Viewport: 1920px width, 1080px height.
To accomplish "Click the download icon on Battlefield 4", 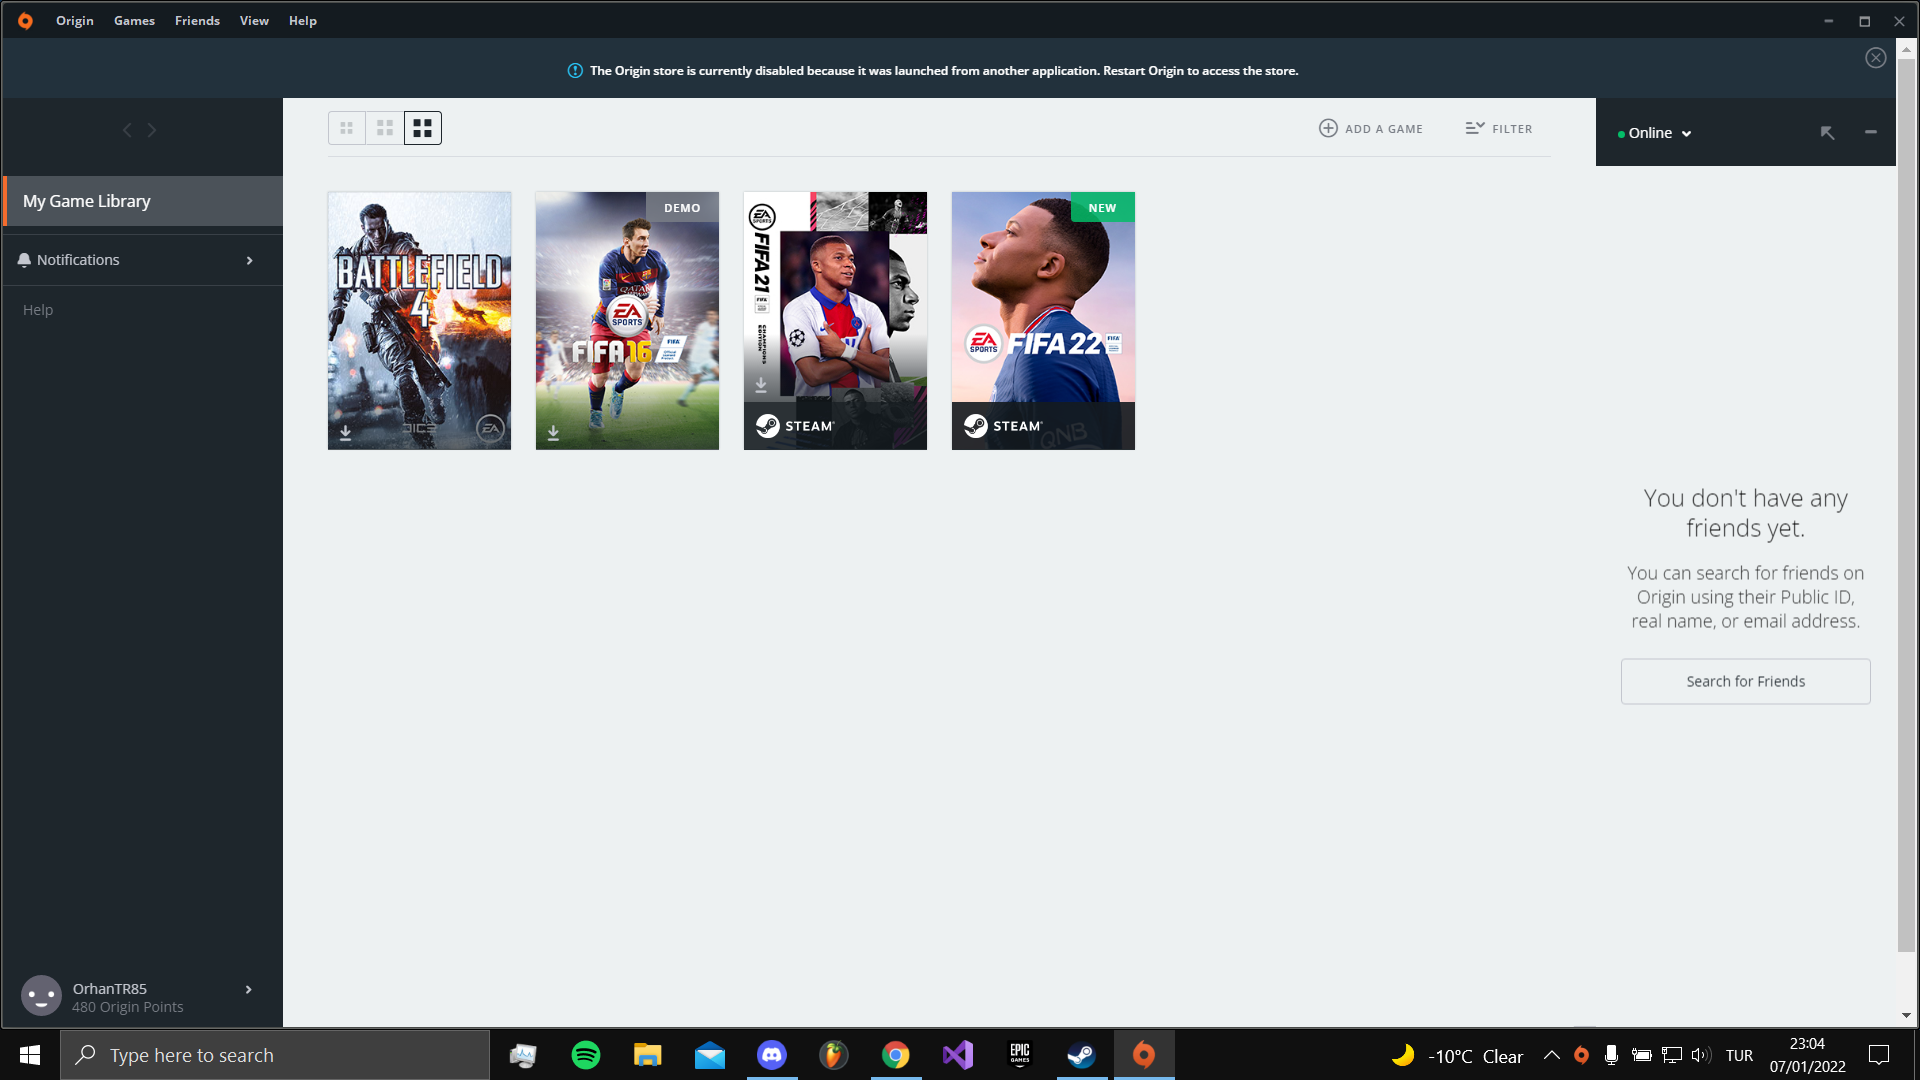I will coord(345,433).
